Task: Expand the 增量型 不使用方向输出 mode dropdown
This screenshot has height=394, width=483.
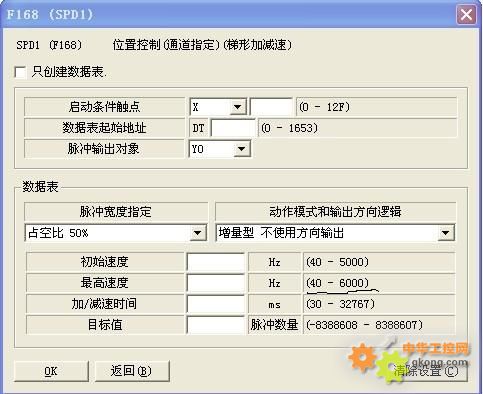Action: point(446,233)
